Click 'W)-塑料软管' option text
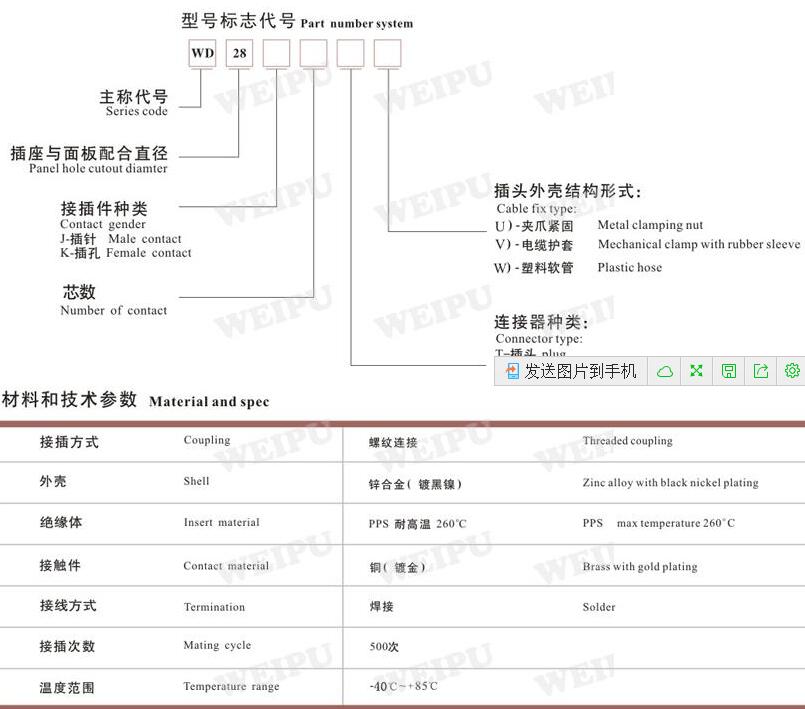 click(533, 267)
